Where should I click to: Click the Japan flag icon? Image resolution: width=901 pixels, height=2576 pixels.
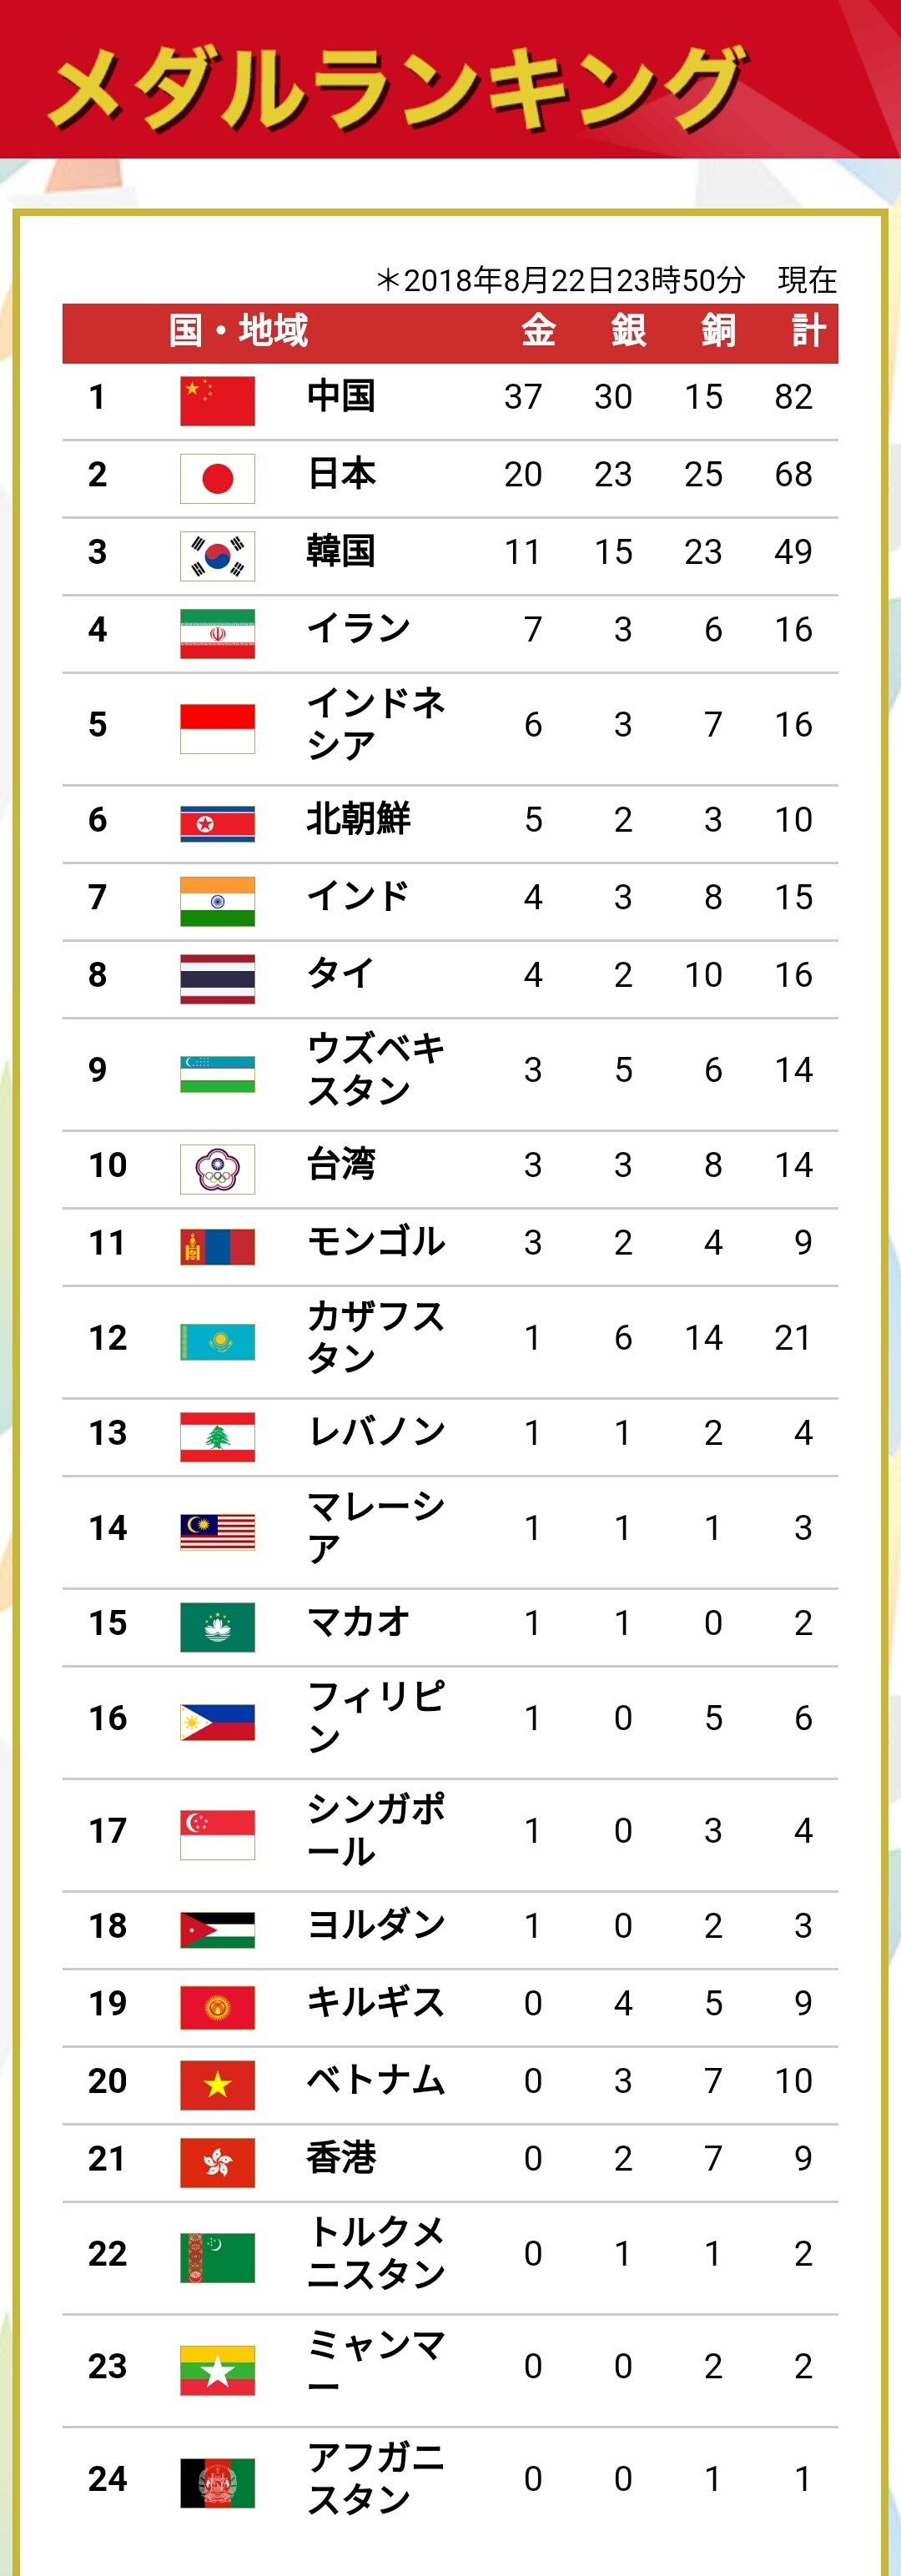coord(217,478)
